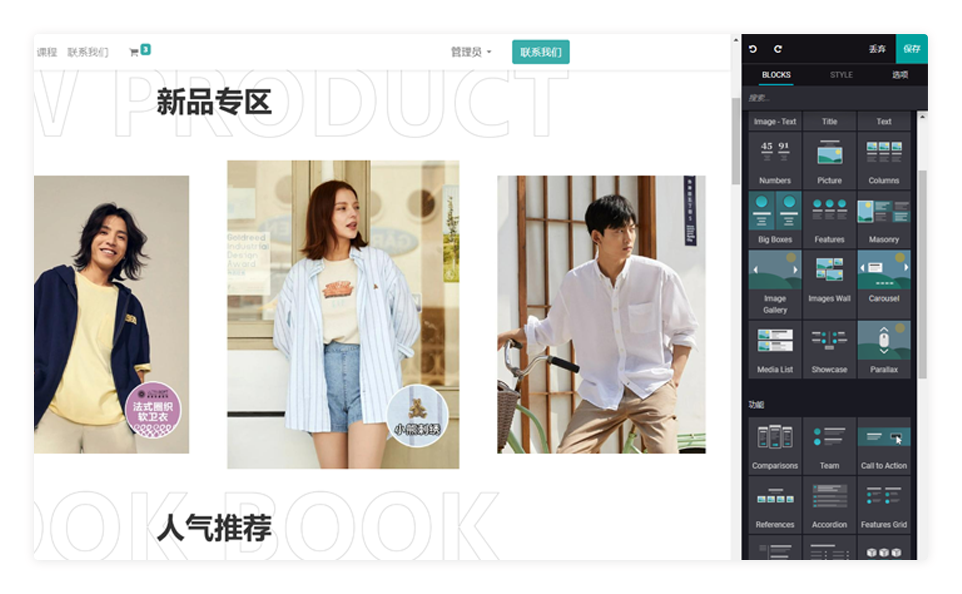Choose the Parallax block
This screenshot has height=594, width=962.
(x=884, y=348)
